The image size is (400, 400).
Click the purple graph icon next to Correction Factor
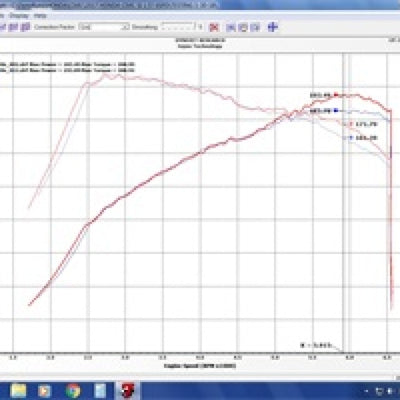pos(26,27)
